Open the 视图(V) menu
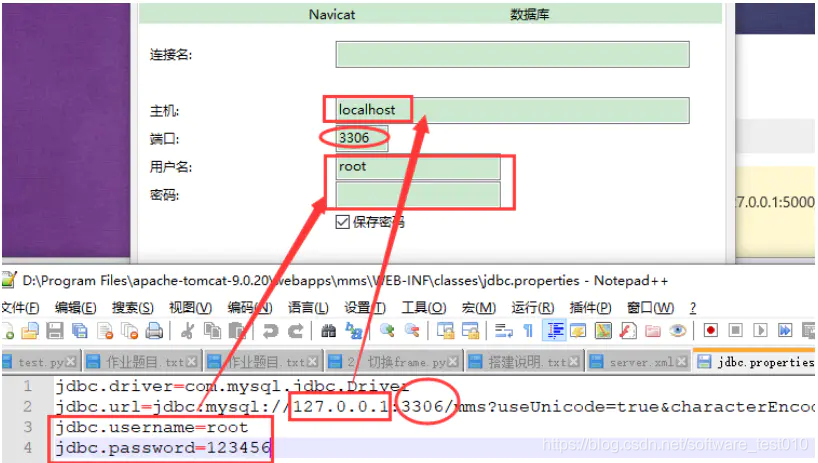 190,308
